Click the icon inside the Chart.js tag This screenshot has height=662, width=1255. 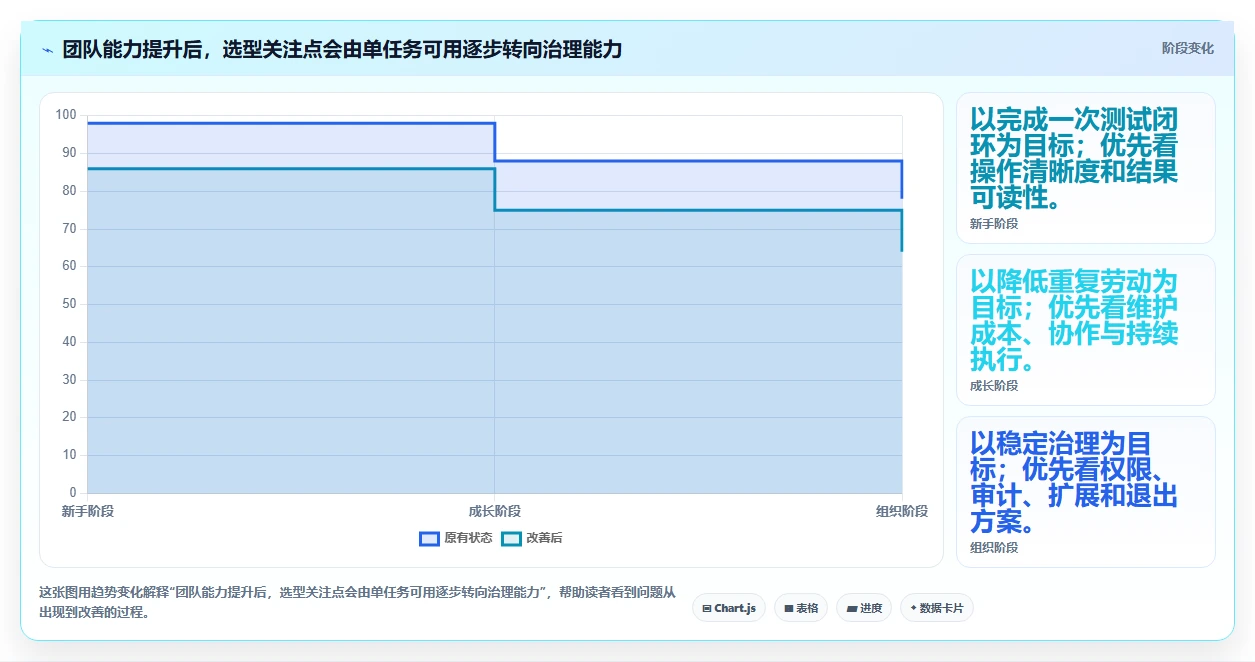707,608
